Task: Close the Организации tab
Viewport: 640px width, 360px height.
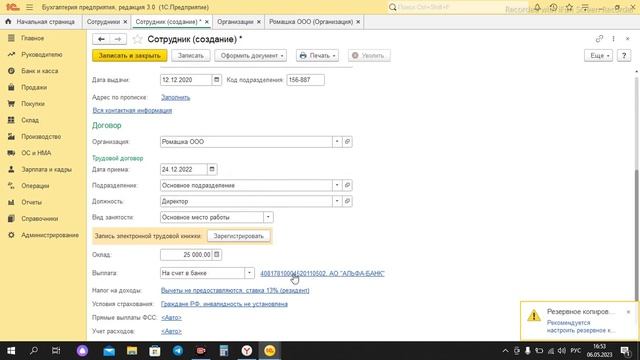Action: click(258, 22)
